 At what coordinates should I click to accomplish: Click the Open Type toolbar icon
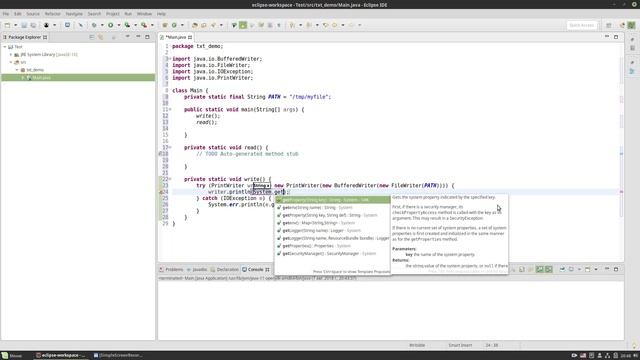[195, 25]
